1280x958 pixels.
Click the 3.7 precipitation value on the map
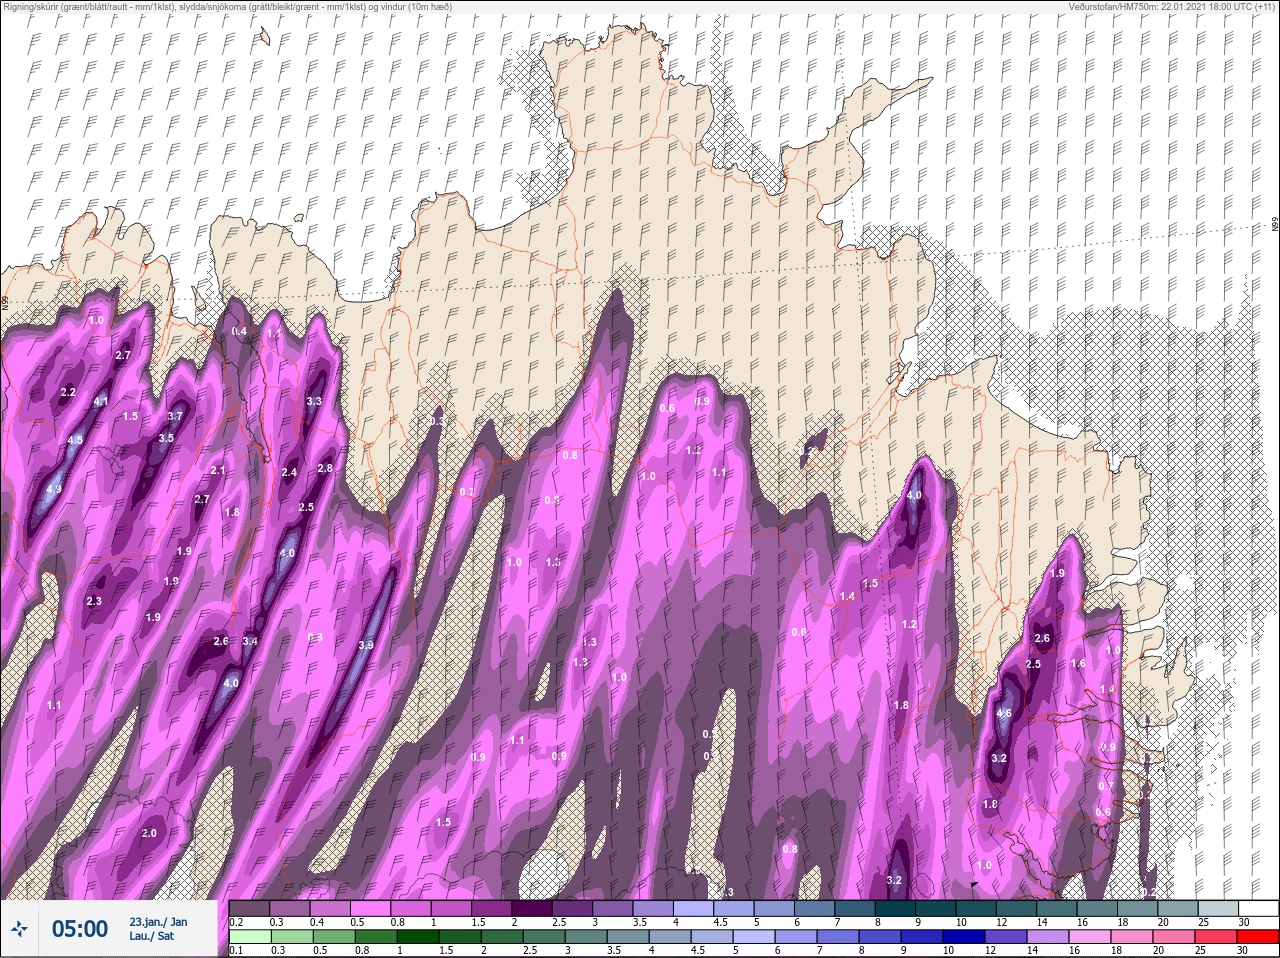pyautogui.click(x=175, y=416)
